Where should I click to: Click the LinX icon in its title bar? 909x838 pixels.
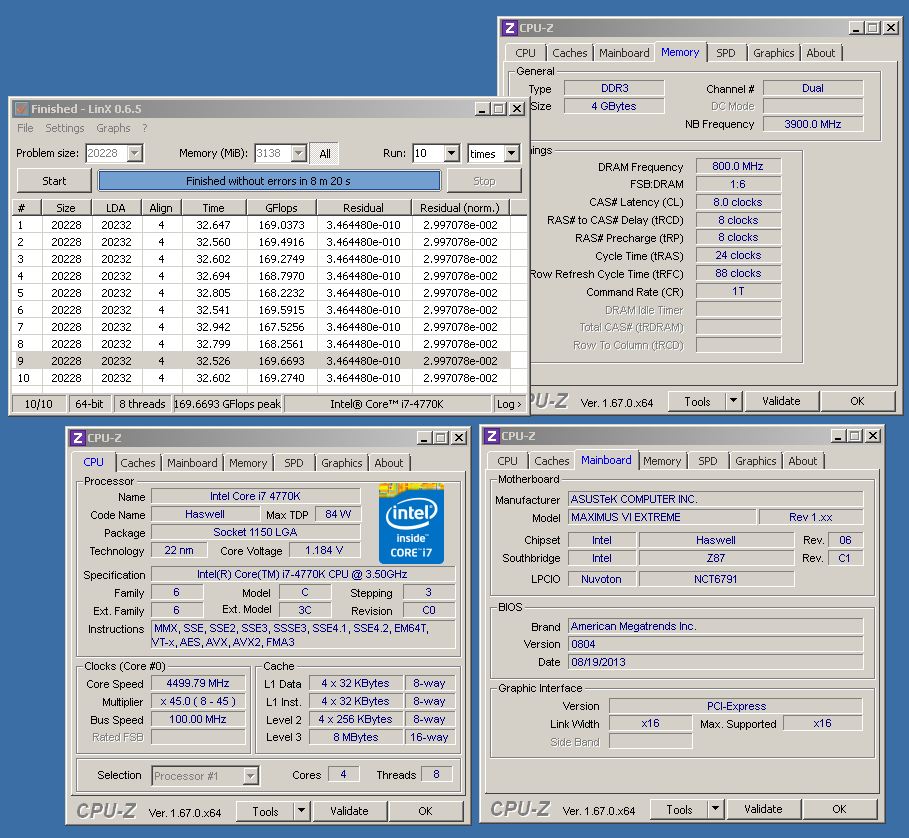[x=21, y=109]
